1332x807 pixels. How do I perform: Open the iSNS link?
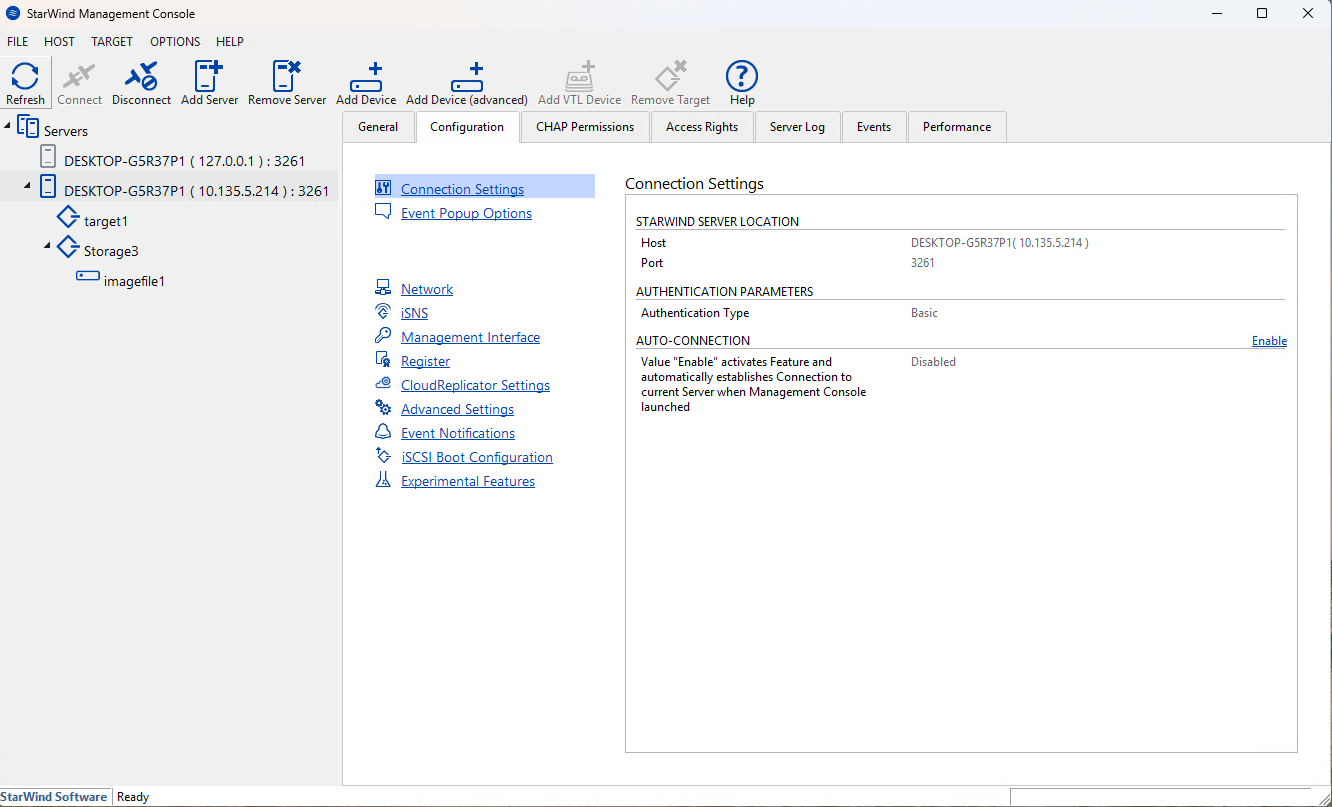coord(414,313)
